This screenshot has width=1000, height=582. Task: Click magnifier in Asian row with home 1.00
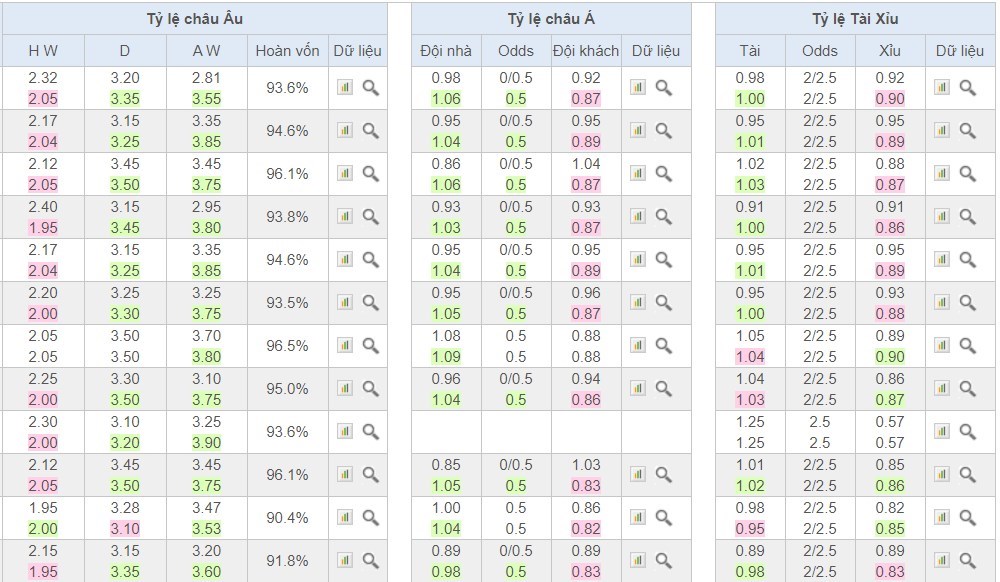[x=664, y=518]
